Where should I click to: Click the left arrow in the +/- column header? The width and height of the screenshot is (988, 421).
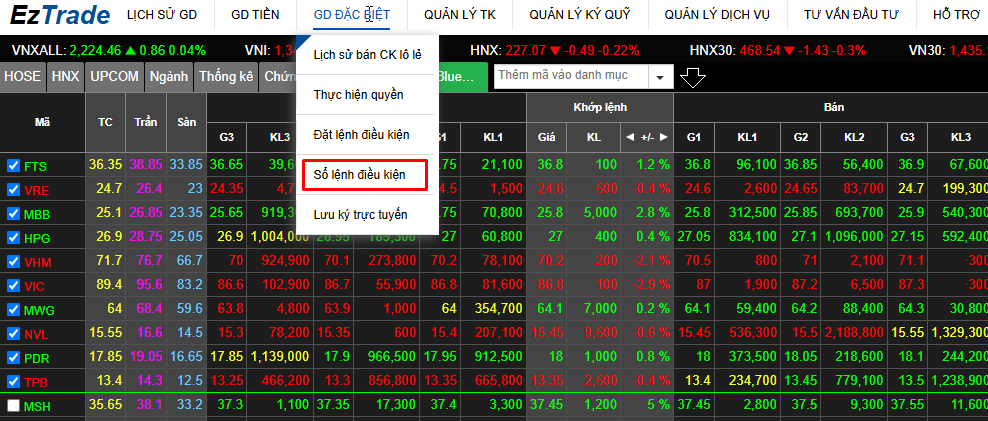[629, 137]
